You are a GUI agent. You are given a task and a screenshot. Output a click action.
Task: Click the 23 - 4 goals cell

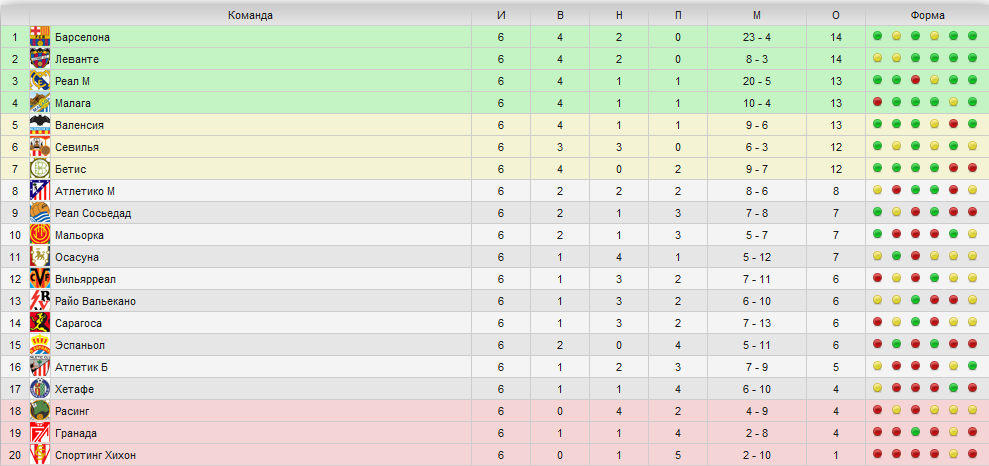[x=757, y=37]
